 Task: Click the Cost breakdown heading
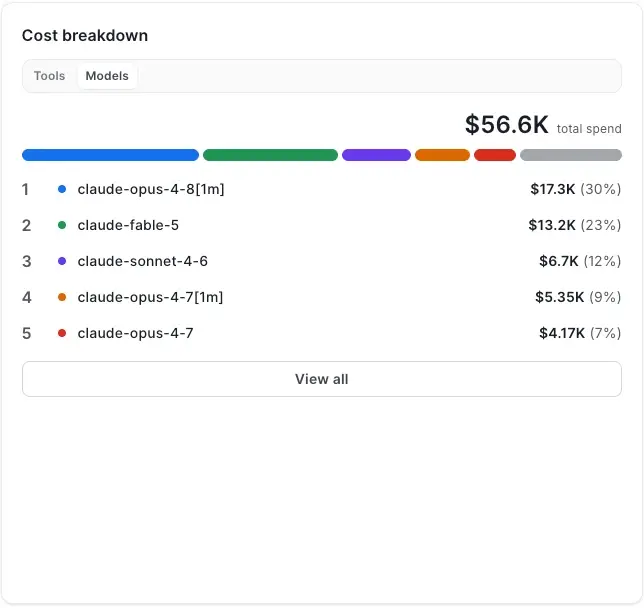point(85,36)
